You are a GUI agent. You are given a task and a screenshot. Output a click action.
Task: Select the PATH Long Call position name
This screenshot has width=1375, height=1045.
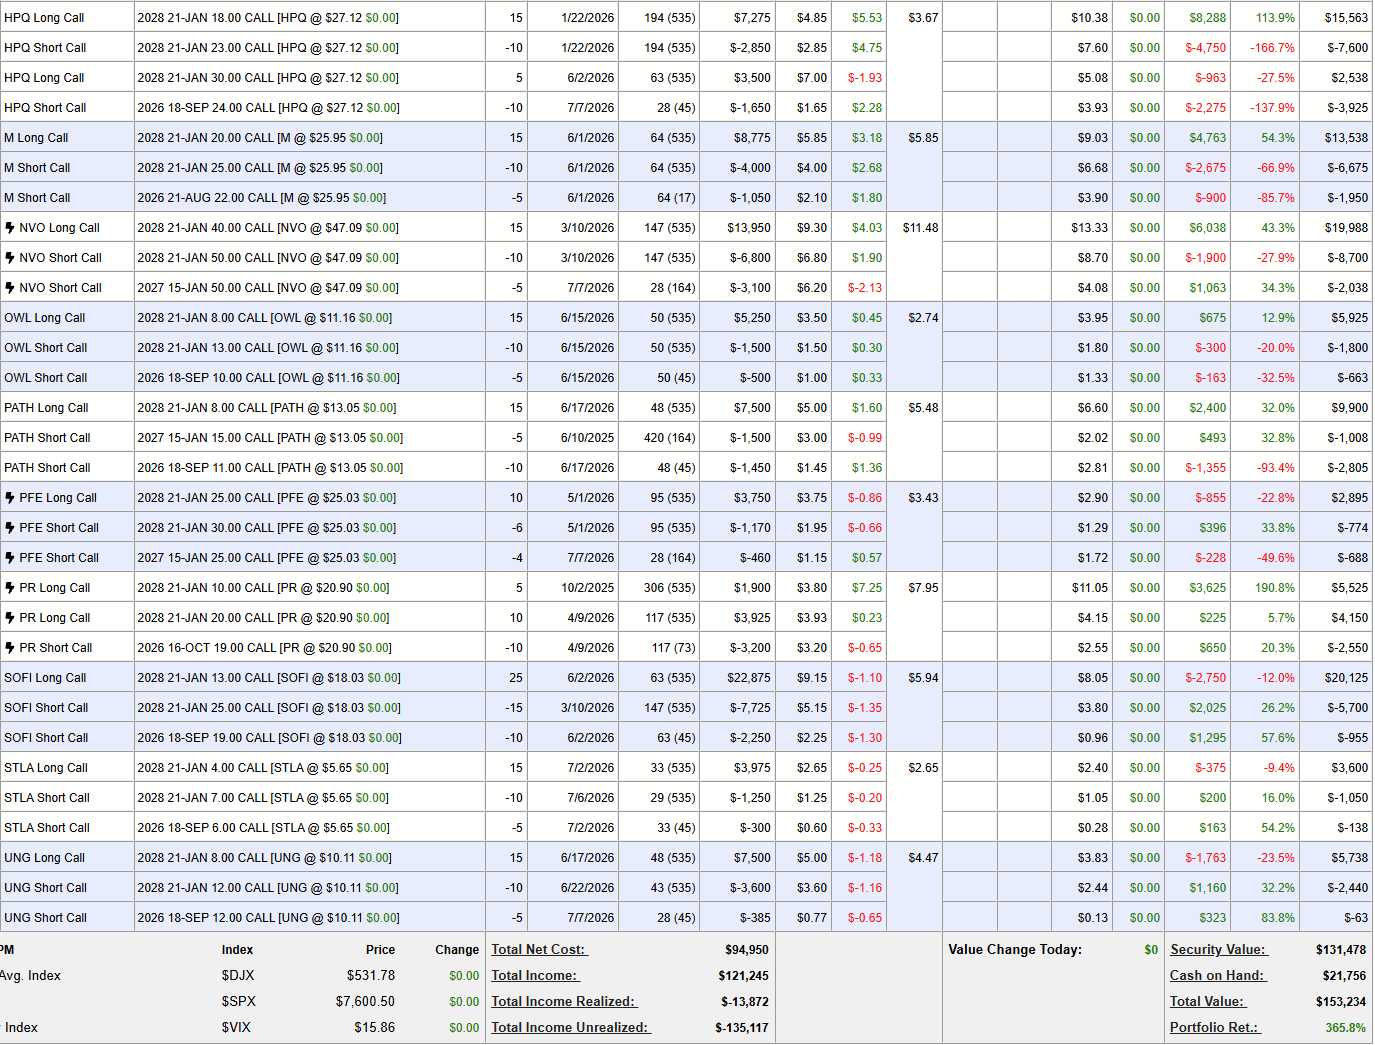(46, 408)
